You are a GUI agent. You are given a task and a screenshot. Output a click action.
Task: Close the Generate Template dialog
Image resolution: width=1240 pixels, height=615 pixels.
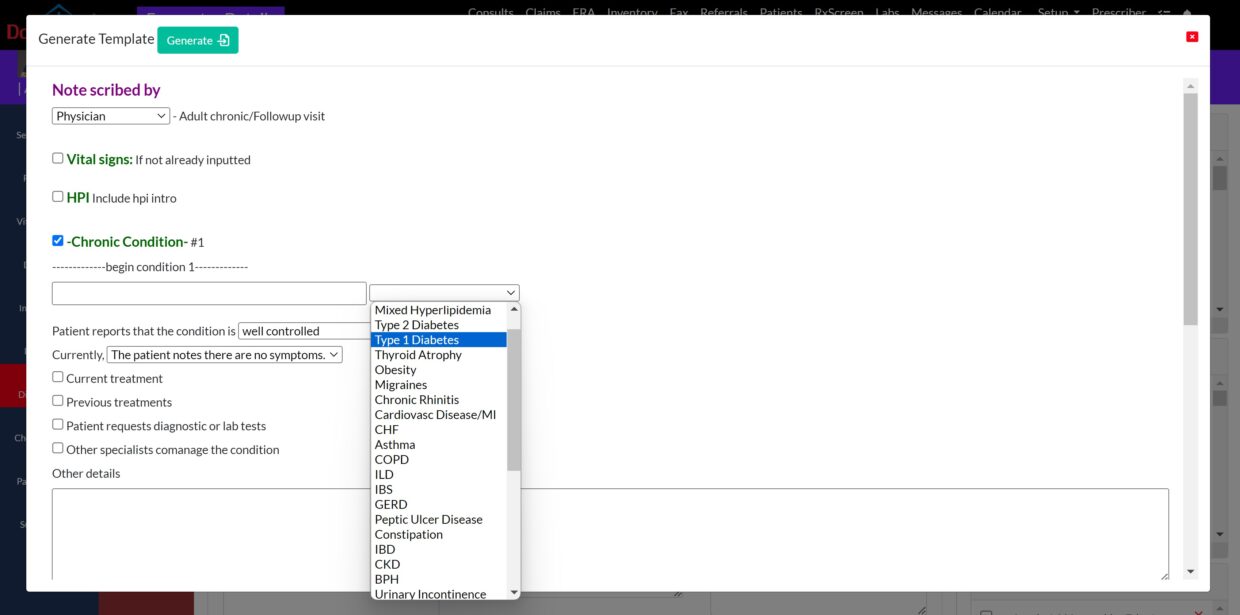pos(1192,37)
